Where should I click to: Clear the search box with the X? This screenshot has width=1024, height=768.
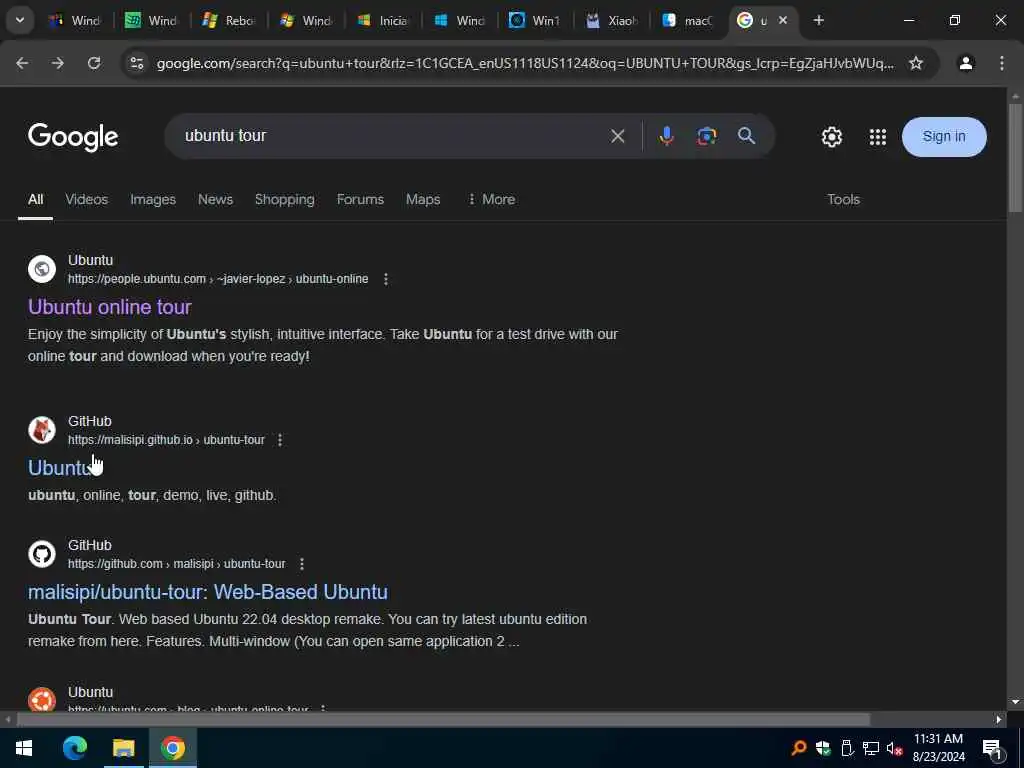pyautogui.click(x=618, y=136)
